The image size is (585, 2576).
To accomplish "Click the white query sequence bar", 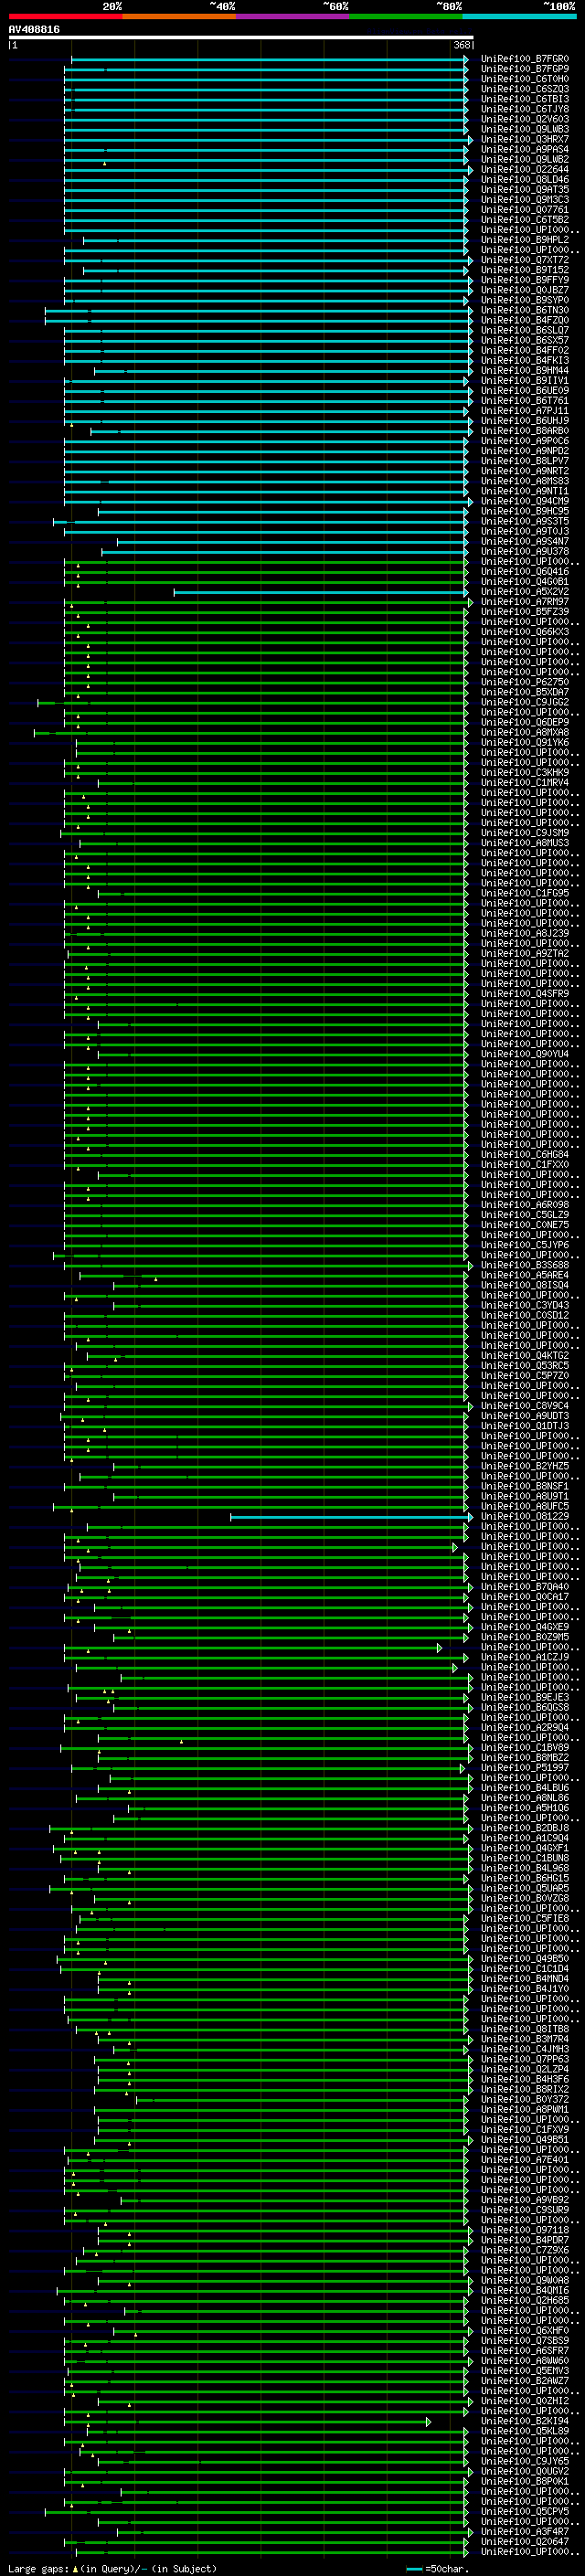I will point(241,37).
